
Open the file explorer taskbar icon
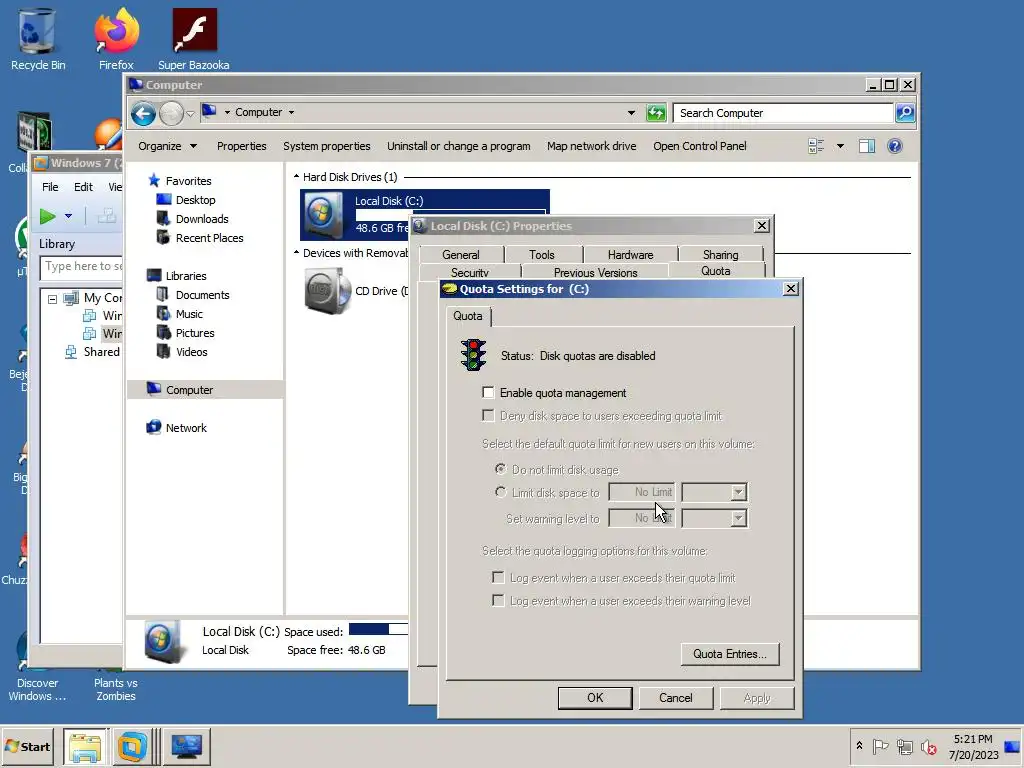click(x=86, y=746)
